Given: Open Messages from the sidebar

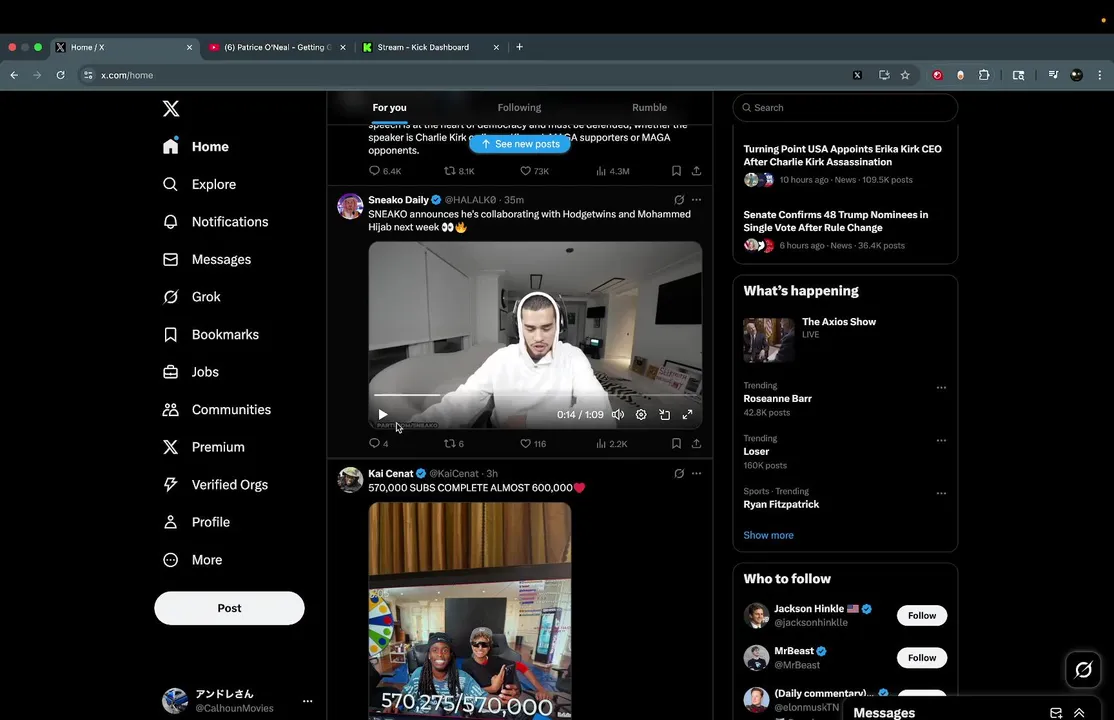Looking at the screenshot, I should click(x=206, y=259).
